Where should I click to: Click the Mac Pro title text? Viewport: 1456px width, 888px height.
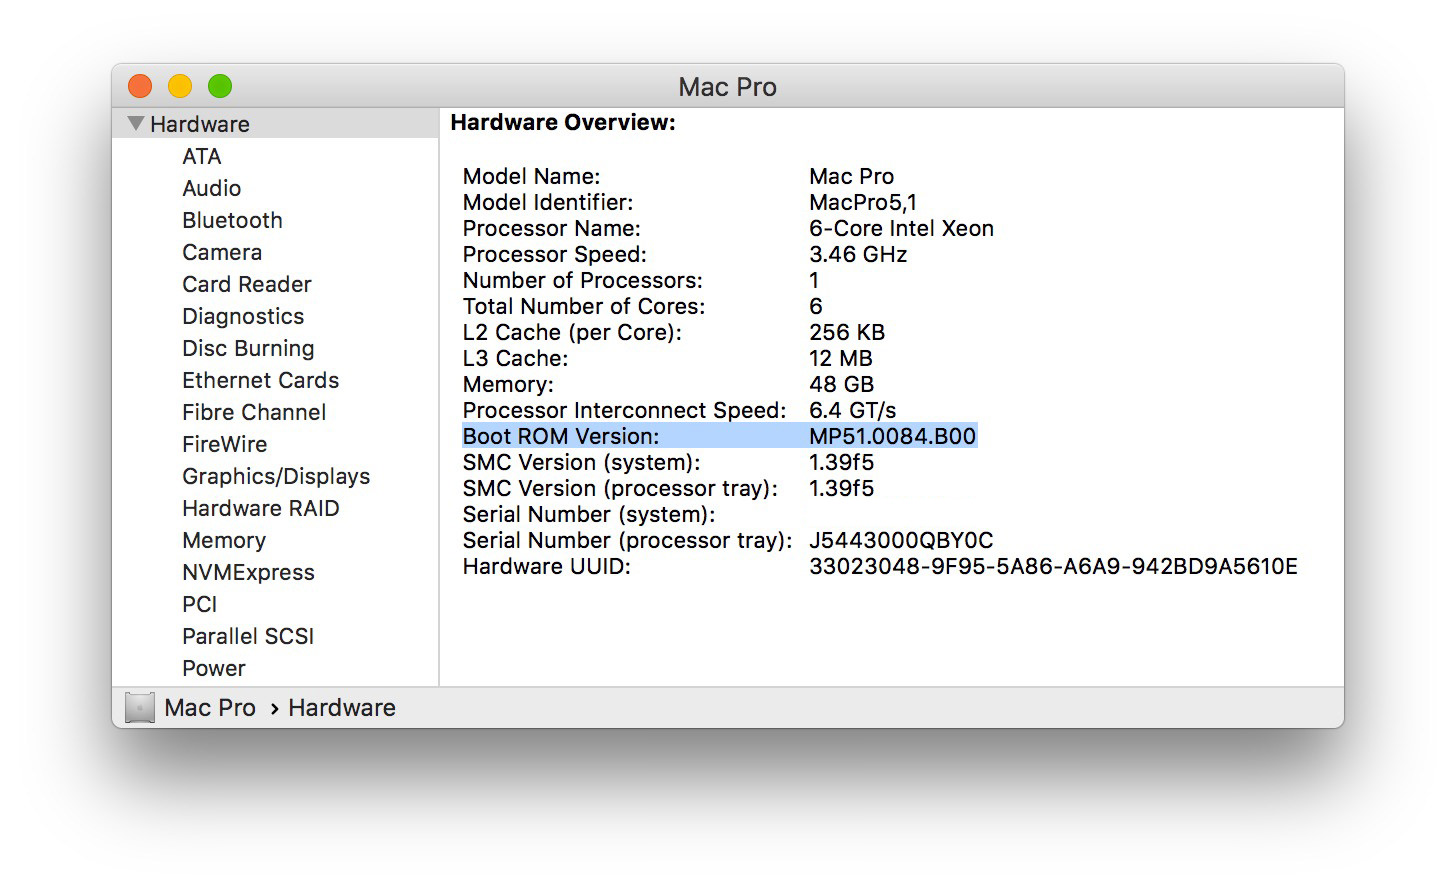[x=728, y=87]
